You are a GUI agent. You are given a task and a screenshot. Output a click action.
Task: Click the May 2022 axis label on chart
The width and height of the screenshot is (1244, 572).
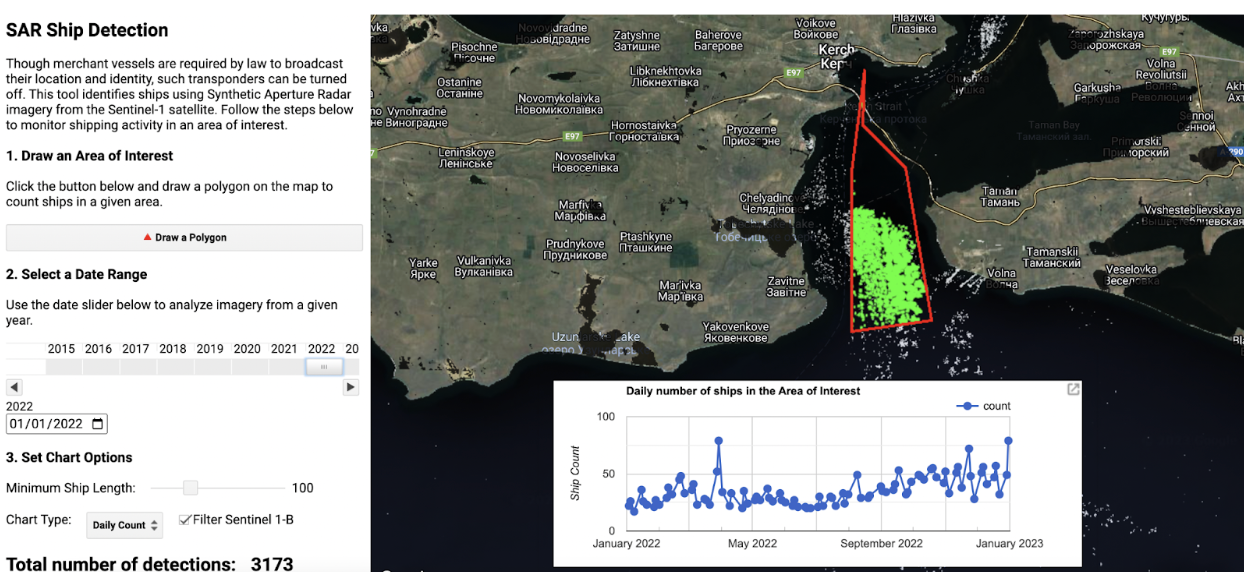(x=752, y=544)
